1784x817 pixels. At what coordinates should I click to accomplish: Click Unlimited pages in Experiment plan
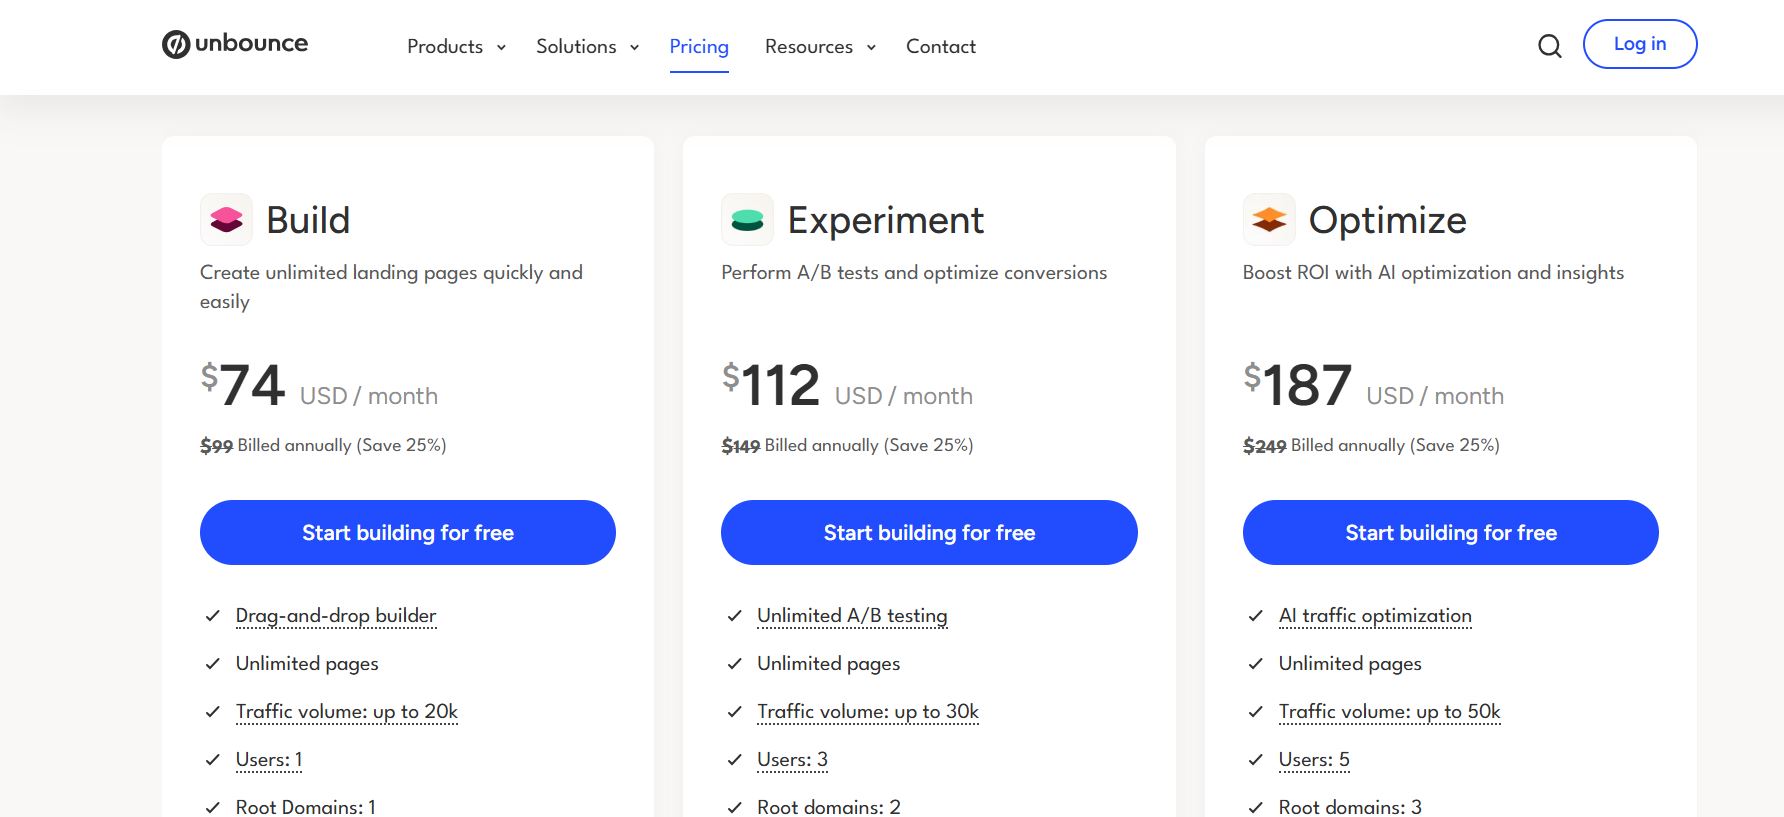coord(828,664)
